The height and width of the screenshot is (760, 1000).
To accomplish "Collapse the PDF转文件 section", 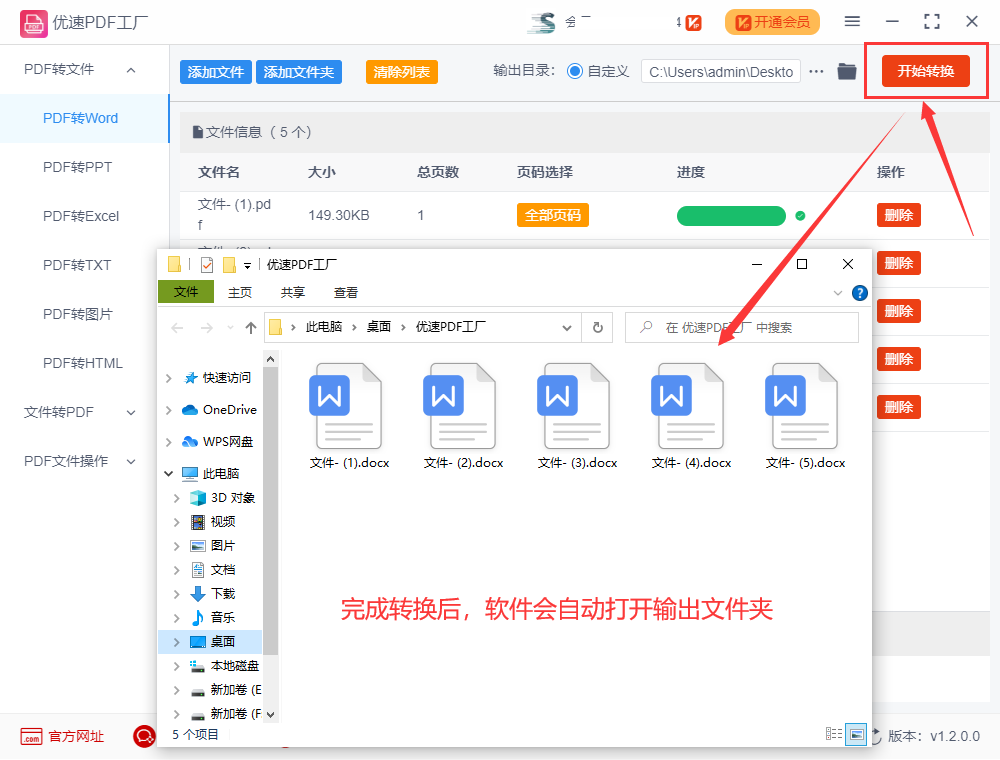I will tap(131, 70).
